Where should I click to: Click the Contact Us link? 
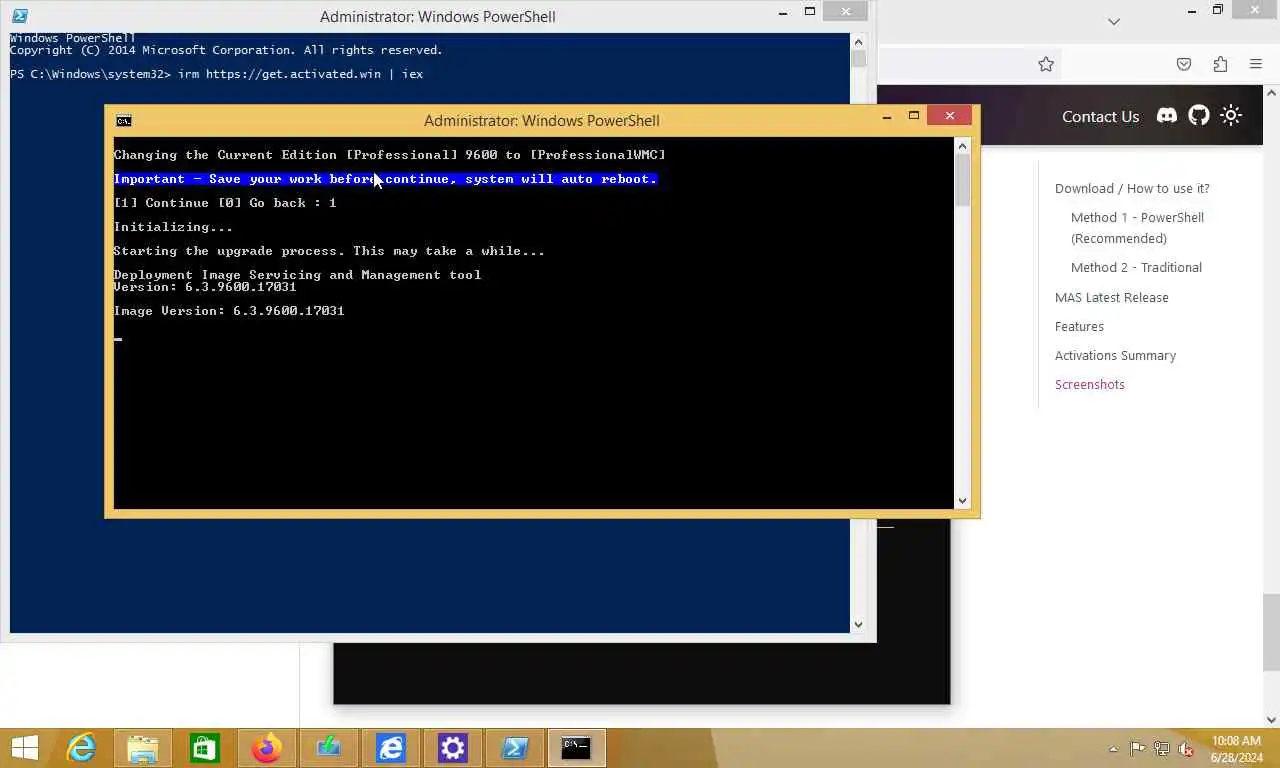click(1100, 116)
